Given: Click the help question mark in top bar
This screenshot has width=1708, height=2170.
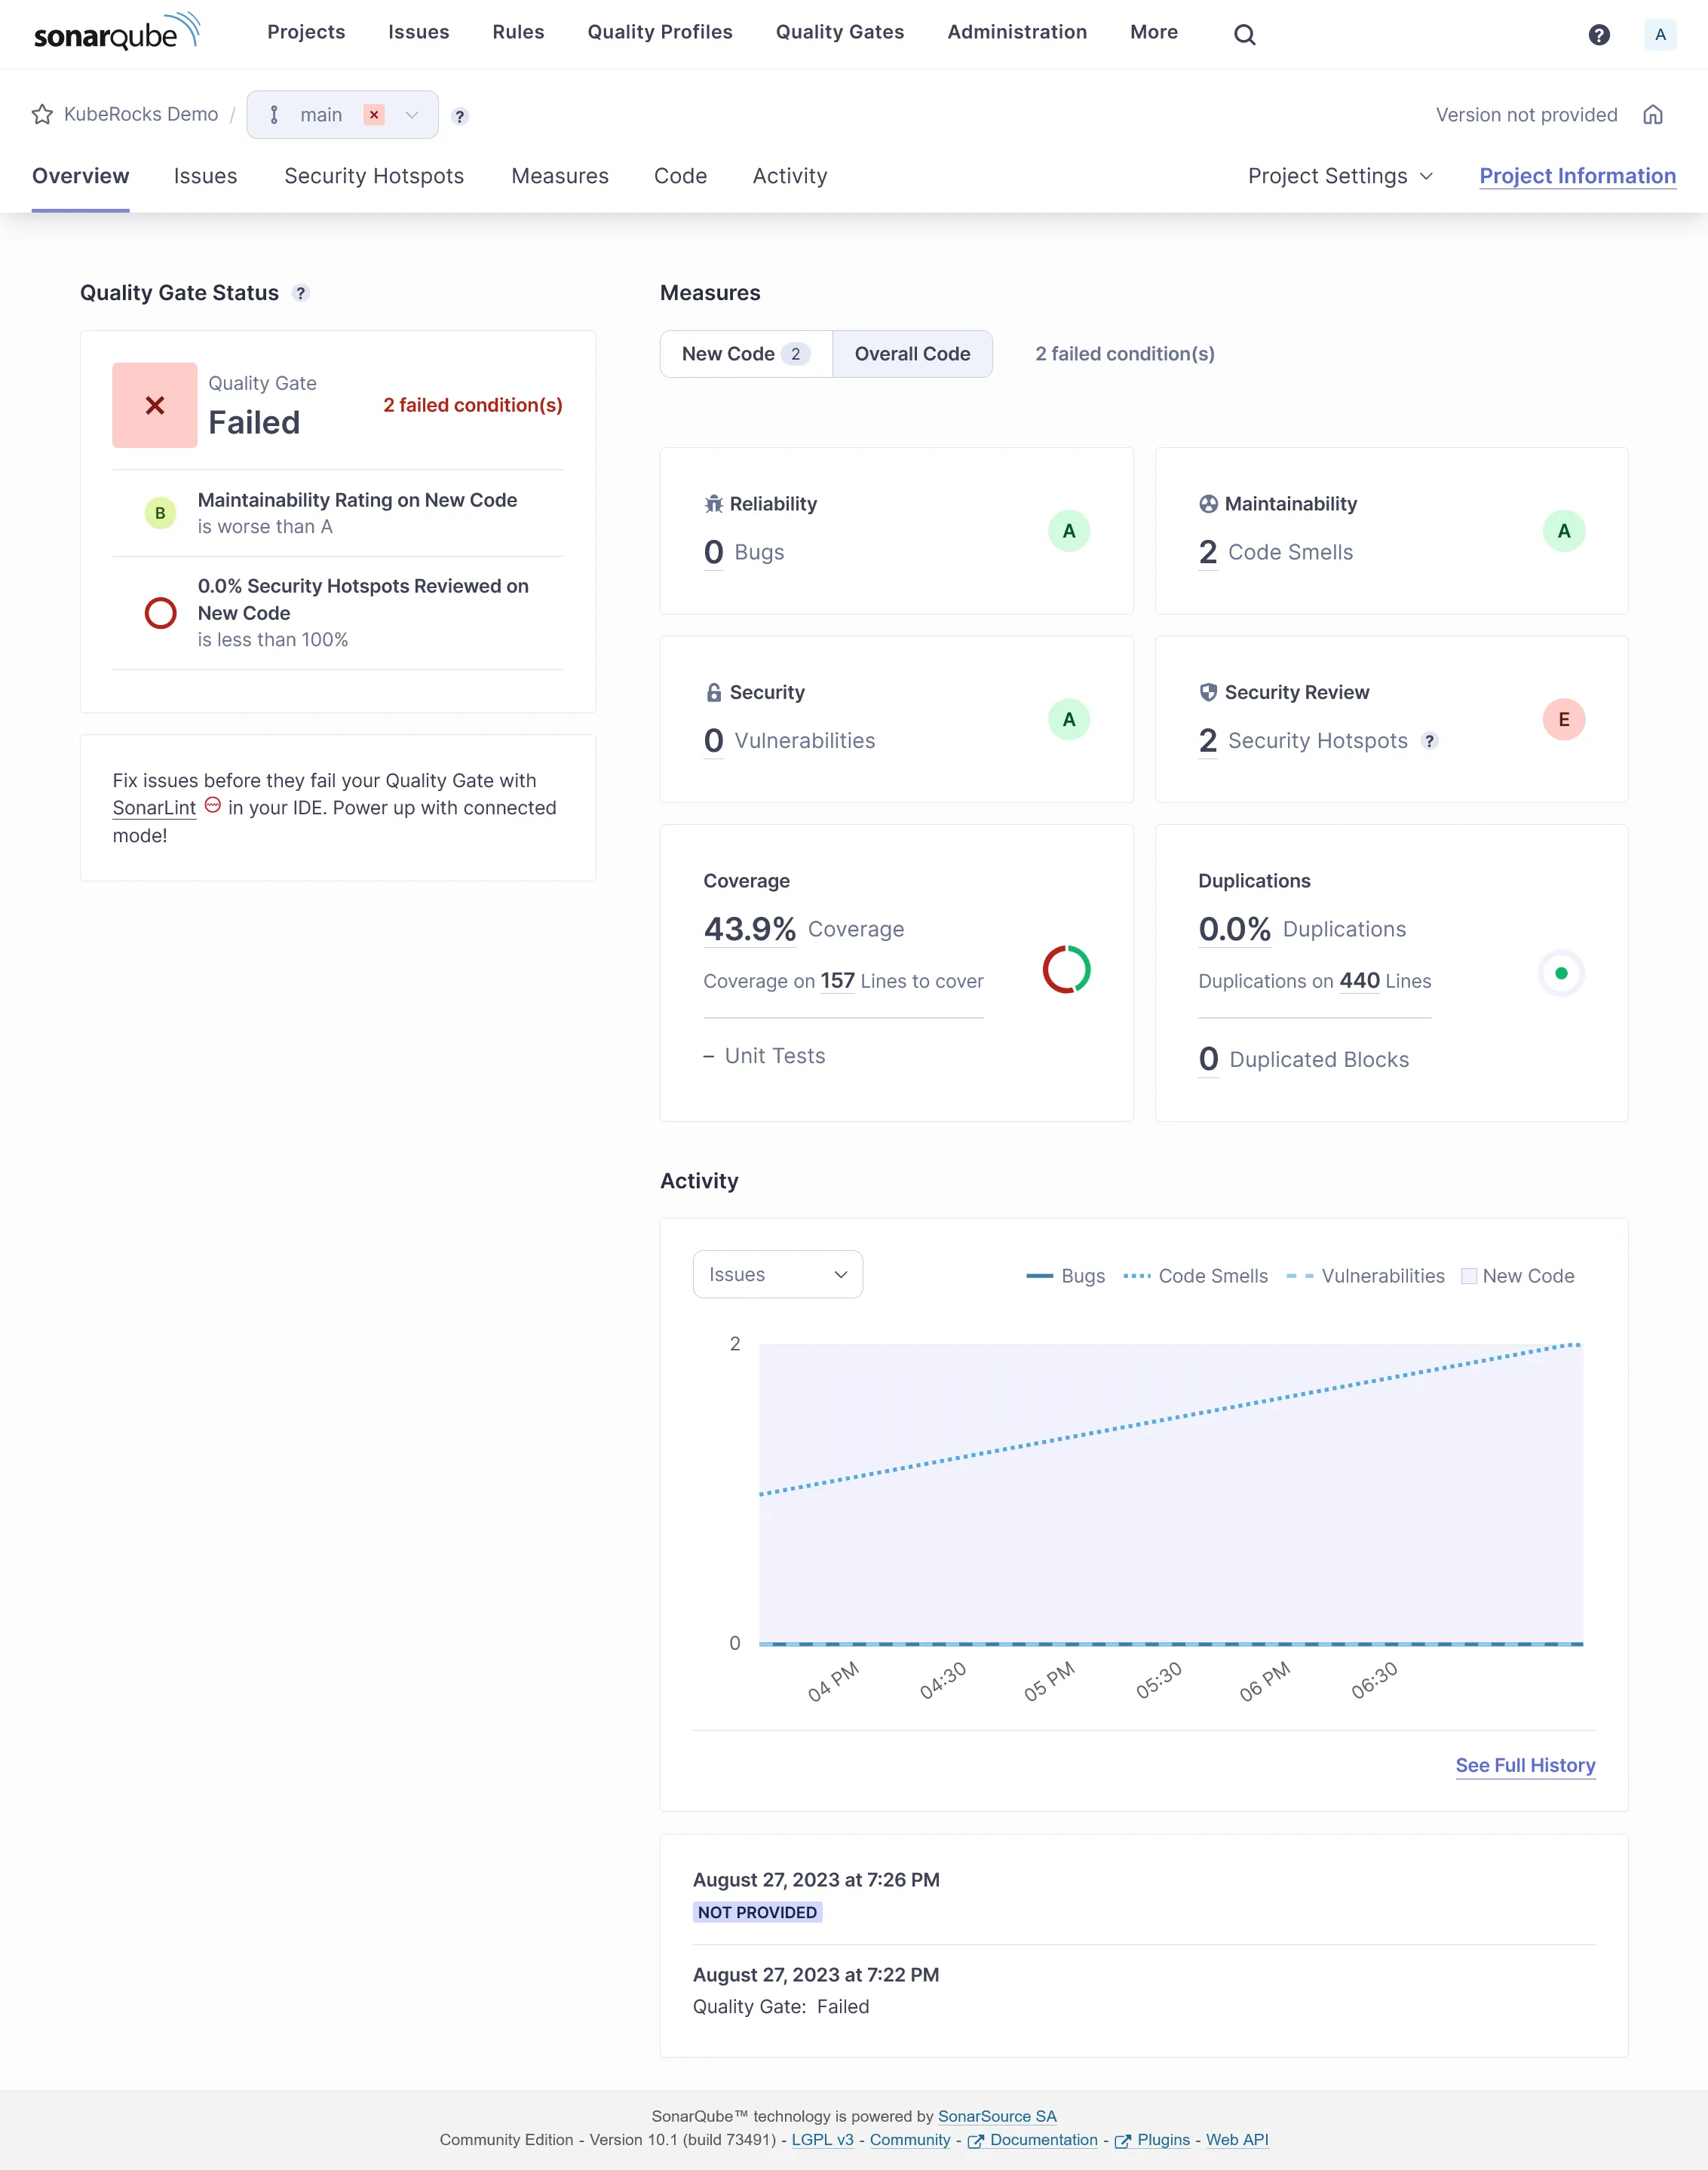Looking at the screenshot, I should [1599, 33].
